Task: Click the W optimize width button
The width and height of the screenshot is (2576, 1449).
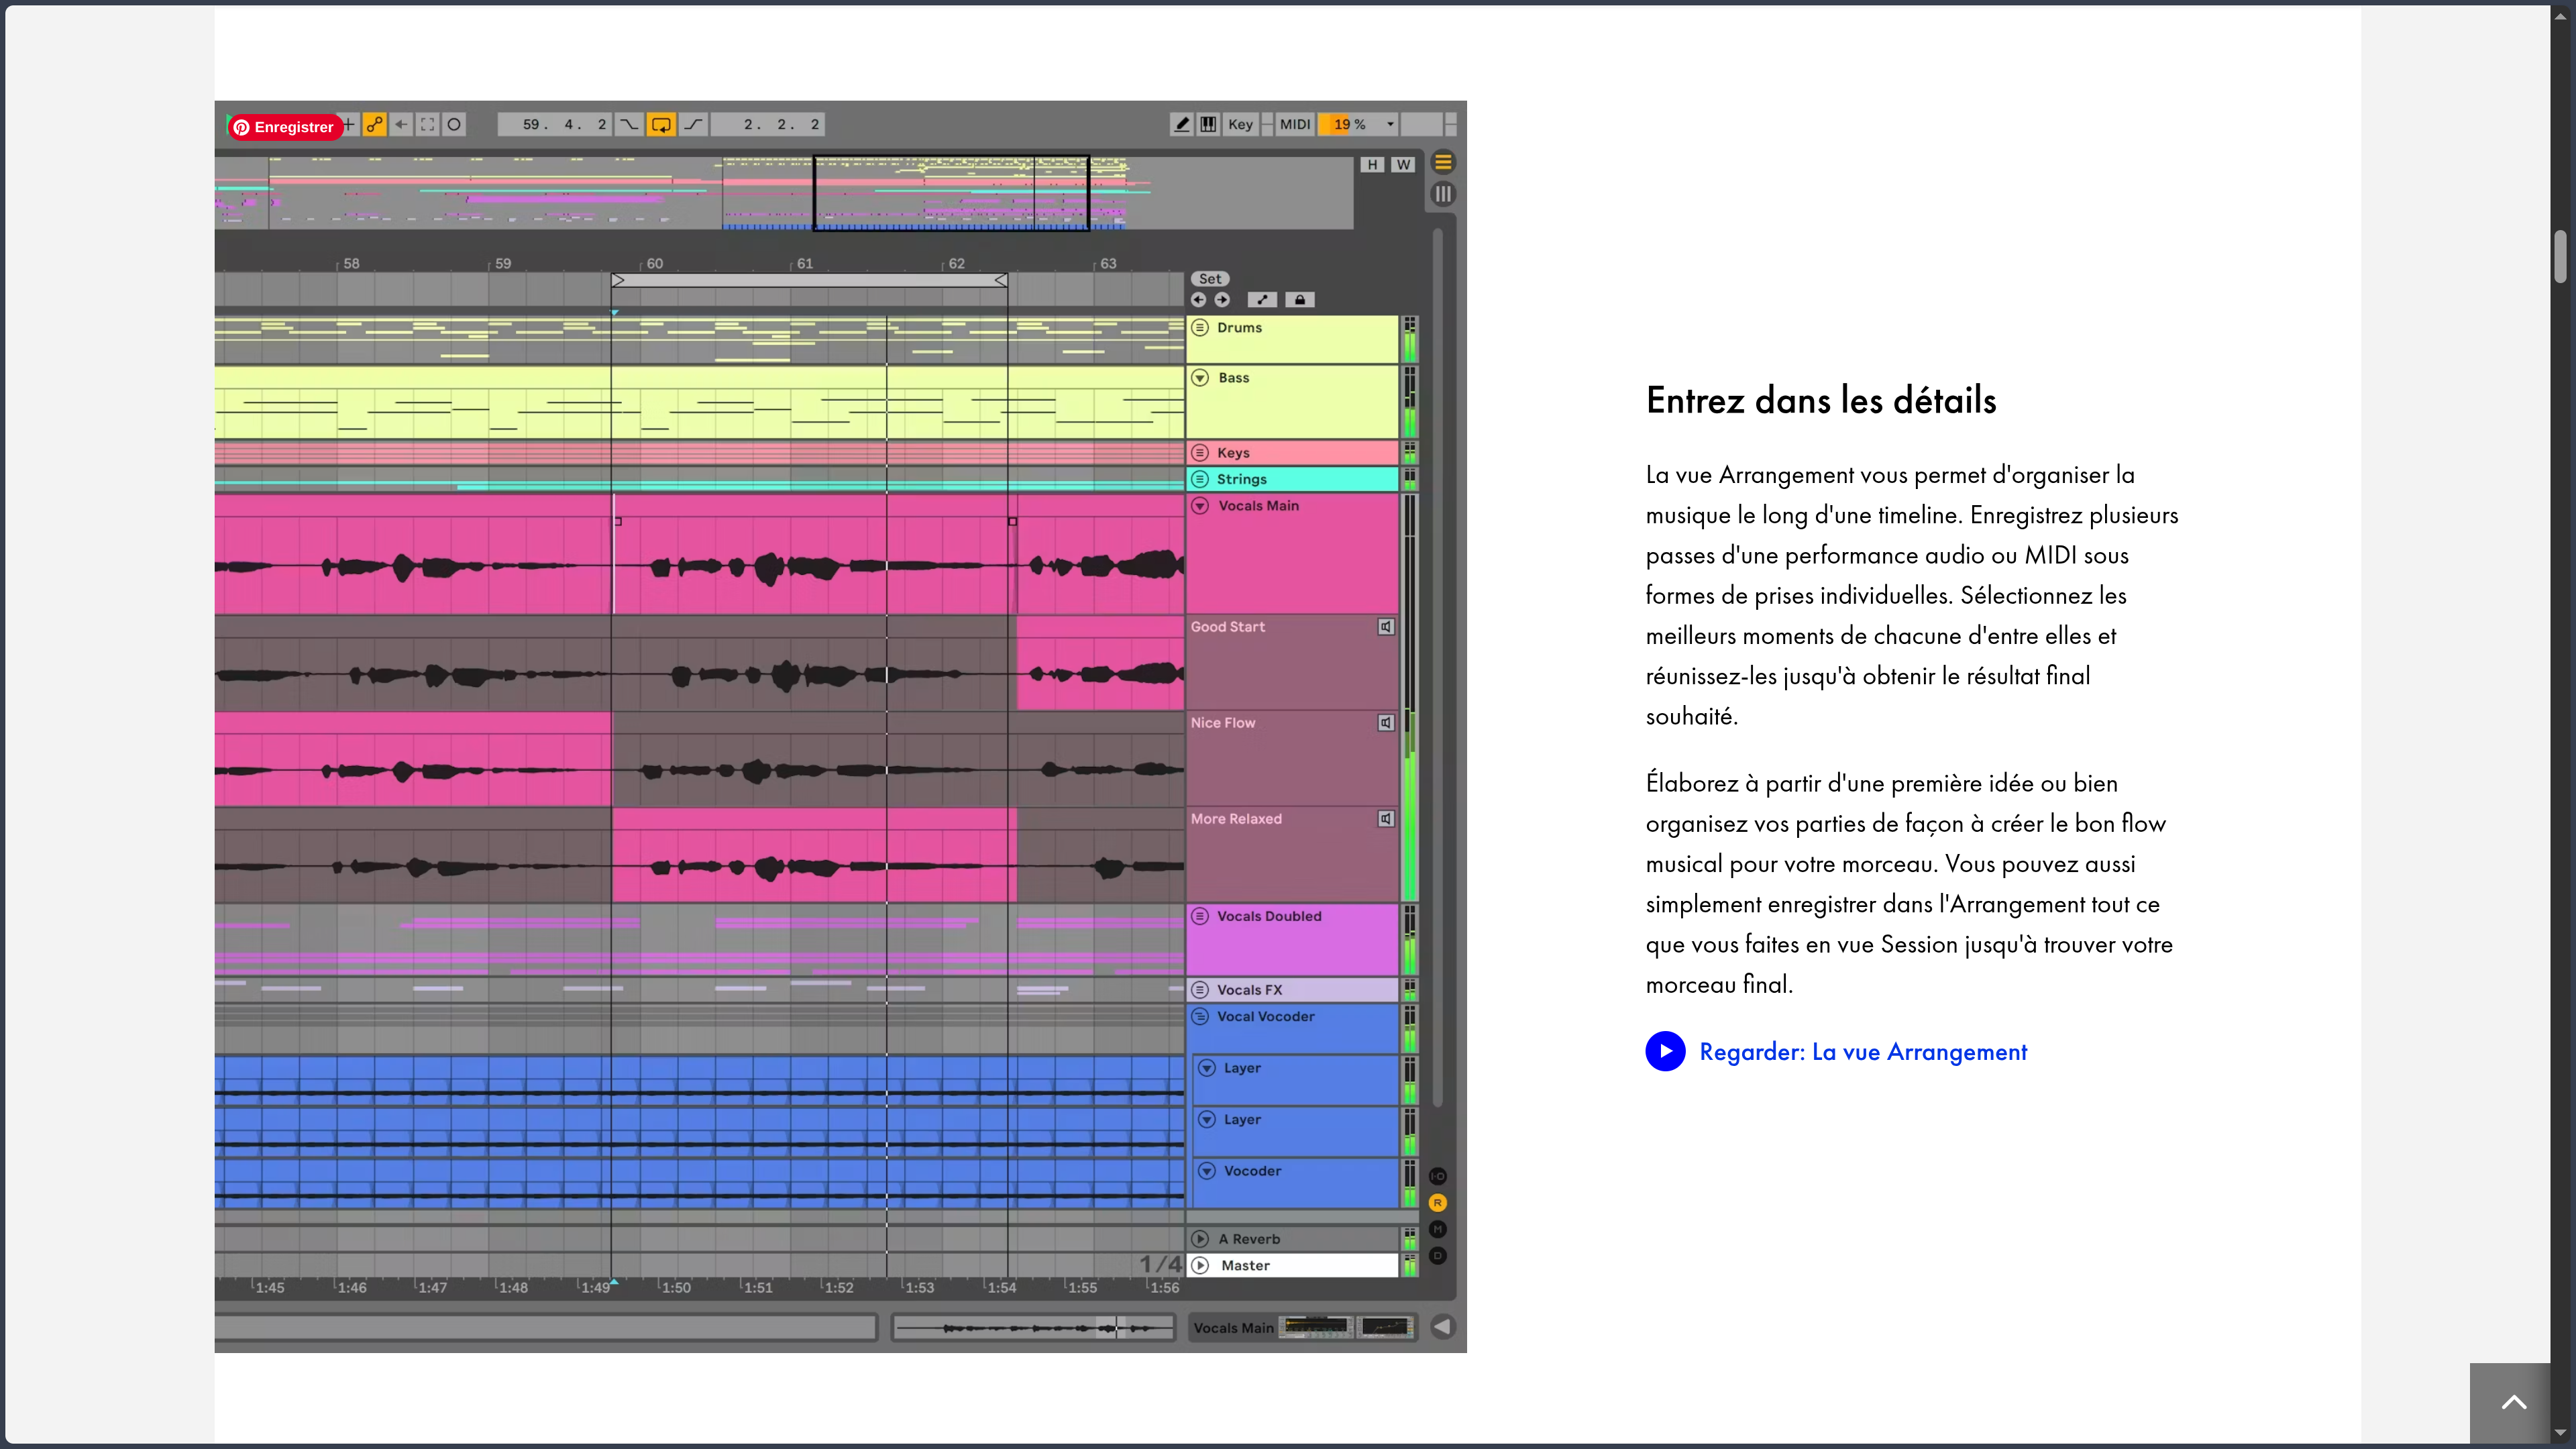Action: click(x=1403, y=165)
